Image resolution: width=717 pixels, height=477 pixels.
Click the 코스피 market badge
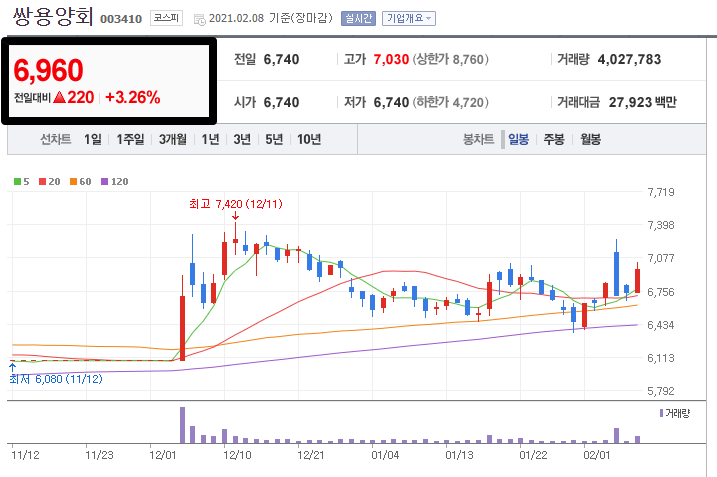pyautogui.click(x=166, y=18)
